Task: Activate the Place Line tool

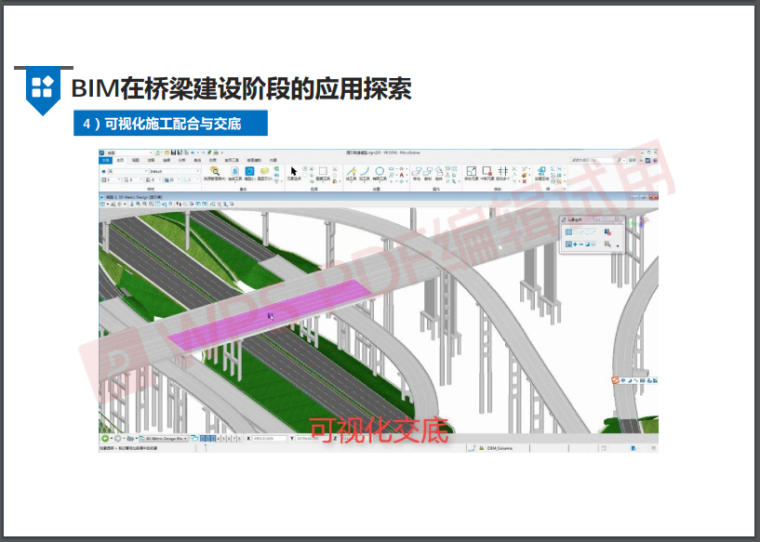Action: [351, 172]
